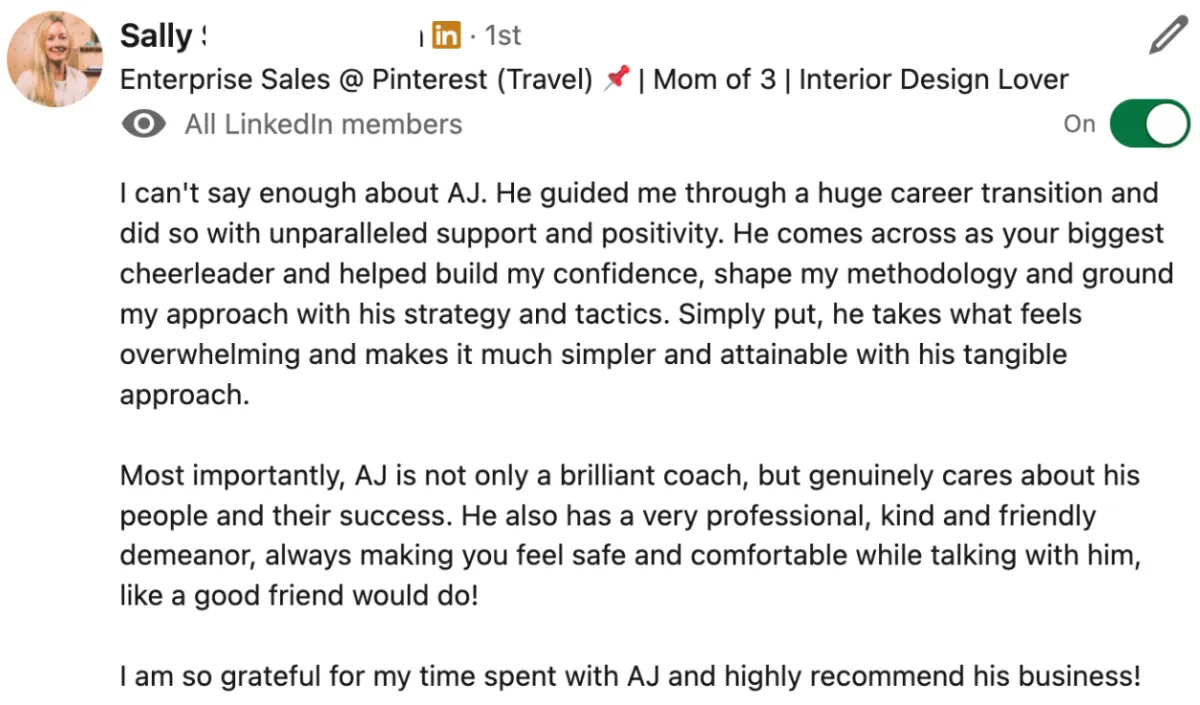Click "All LinkedIn members" visibility setting
The height and width of the screenshot is (705, 1200).
coord(323,124)
